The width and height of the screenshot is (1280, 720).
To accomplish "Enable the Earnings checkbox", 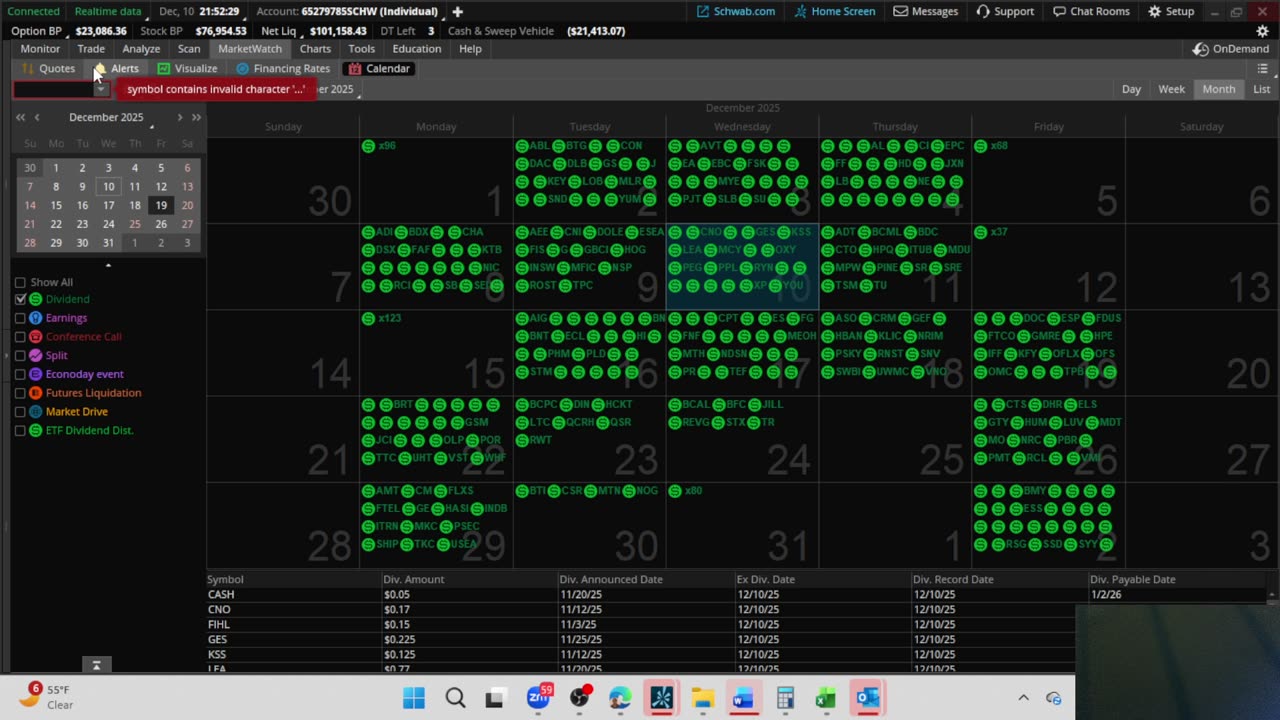I will click(x=20, y=318).
